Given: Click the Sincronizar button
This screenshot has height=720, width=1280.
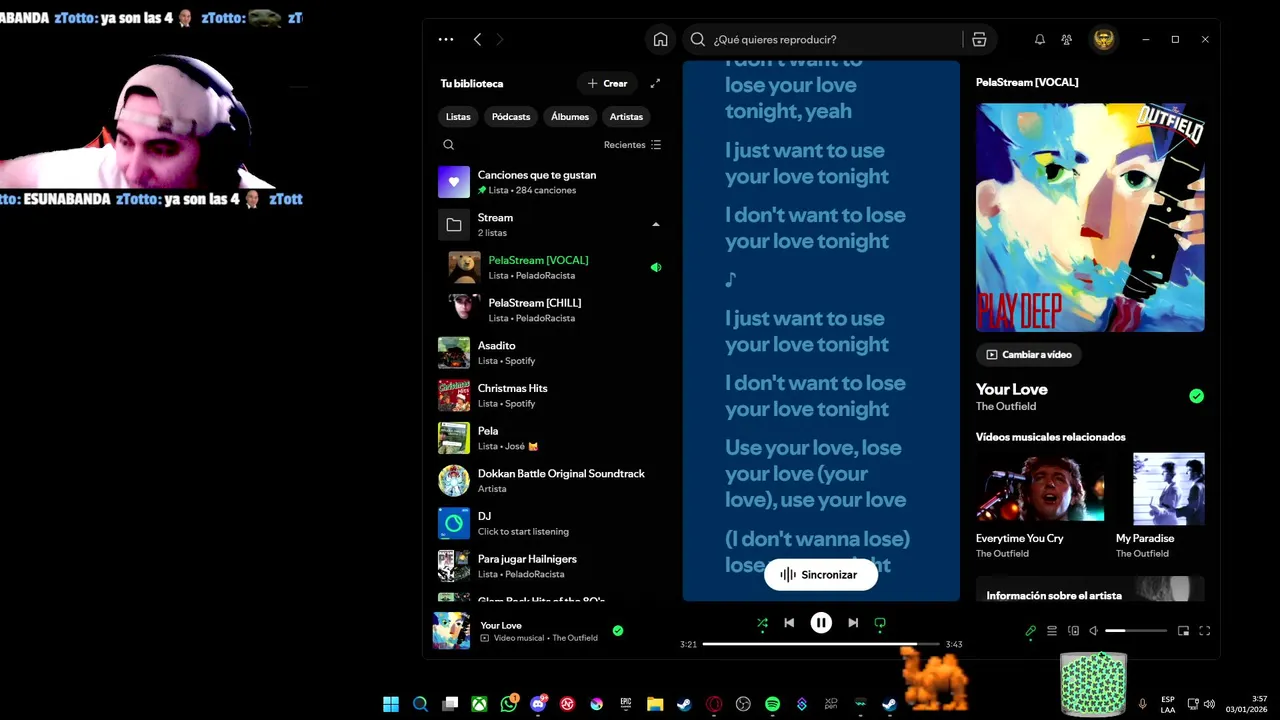Looking at the screenshot, I should coord(820,575).
